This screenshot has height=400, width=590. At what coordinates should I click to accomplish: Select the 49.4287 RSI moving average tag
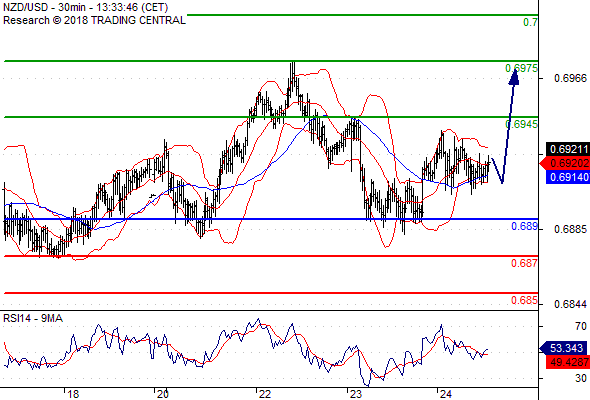tap(568, 362)
